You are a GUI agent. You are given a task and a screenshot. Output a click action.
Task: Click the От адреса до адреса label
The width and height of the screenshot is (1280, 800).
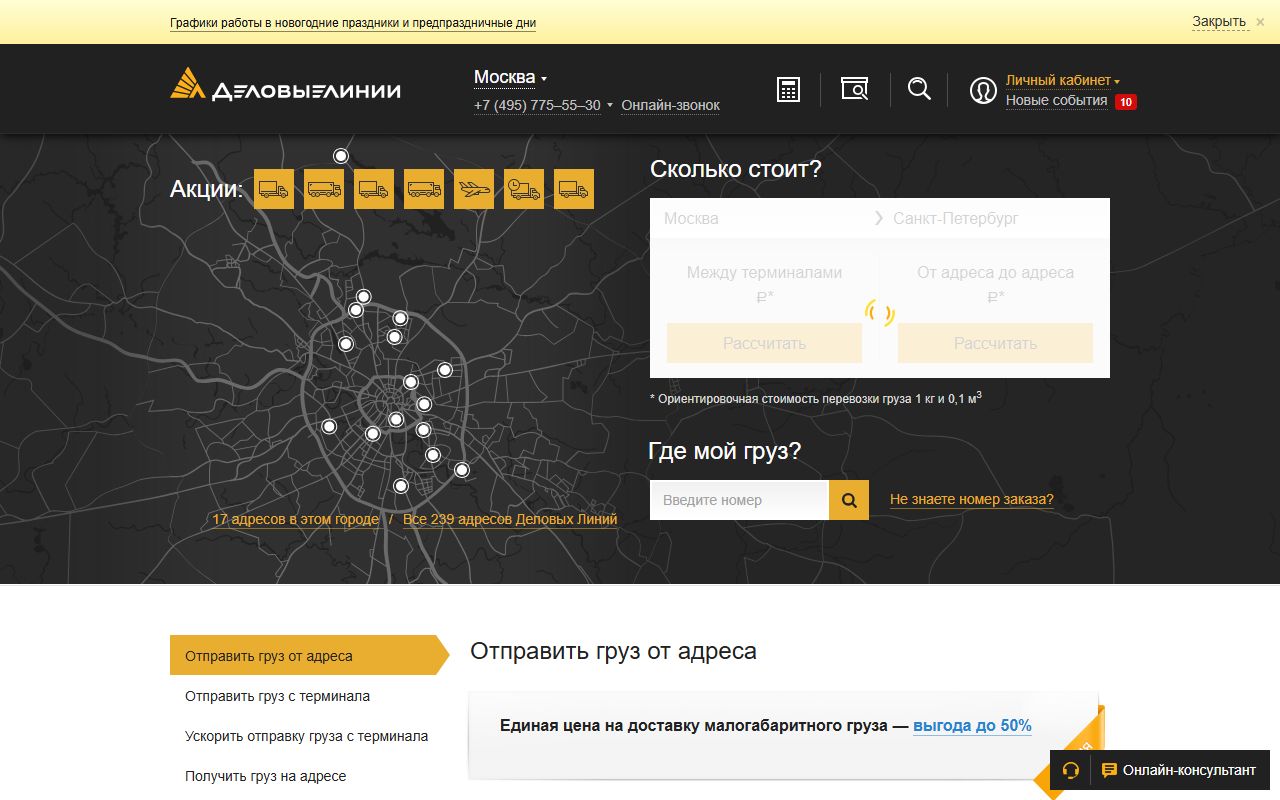click(x=995, y=272)
